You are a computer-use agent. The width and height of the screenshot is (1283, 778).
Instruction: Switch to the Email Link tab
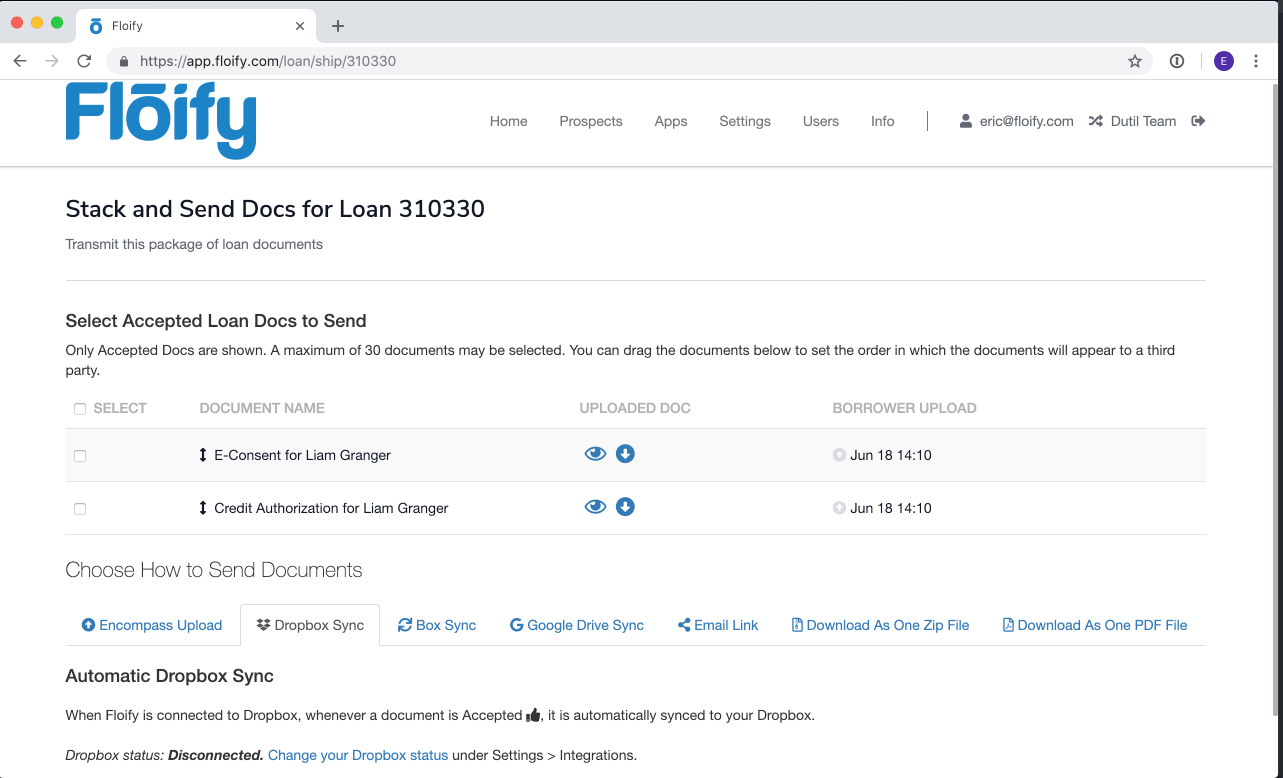(x=718, y=625)
